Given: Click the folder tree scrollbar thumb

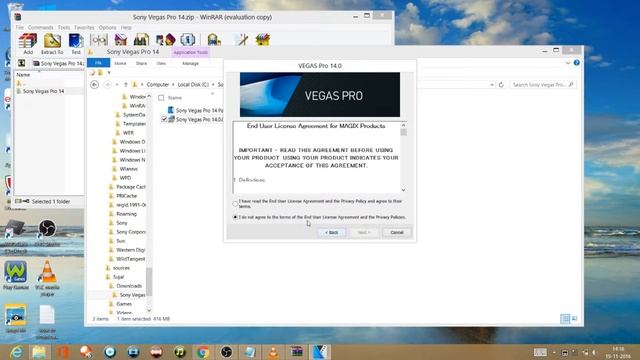Looking at the screenshot, I should tap(149, 281).
